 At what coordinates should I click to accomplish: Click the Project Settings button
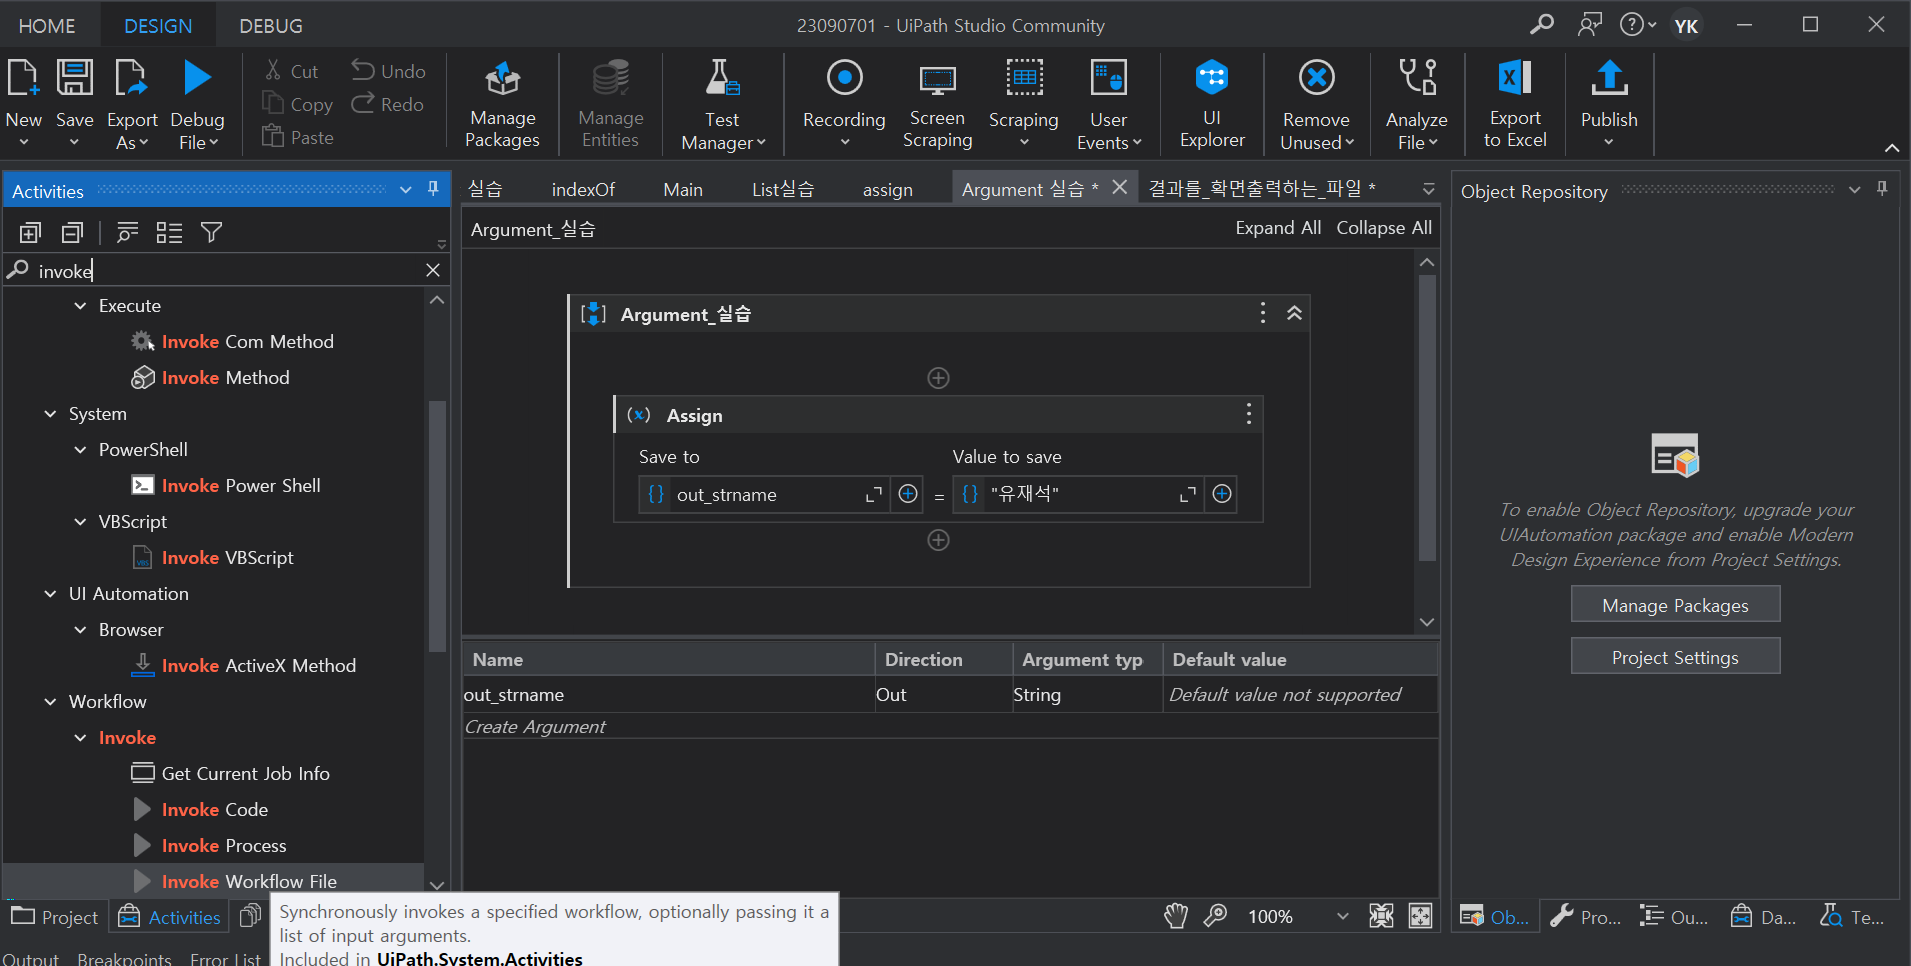[x=1675, y=657]
